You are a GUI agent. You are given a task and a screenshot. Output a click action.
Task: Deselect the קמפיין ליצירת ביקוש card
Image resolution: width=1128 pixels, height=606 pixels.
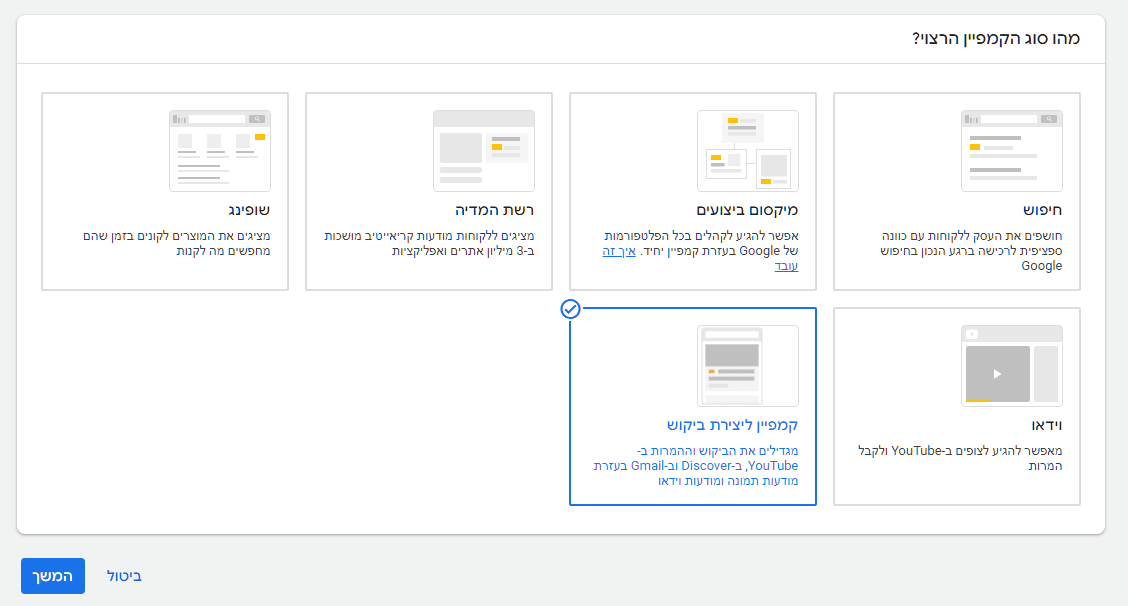click(x=692, y=407)
